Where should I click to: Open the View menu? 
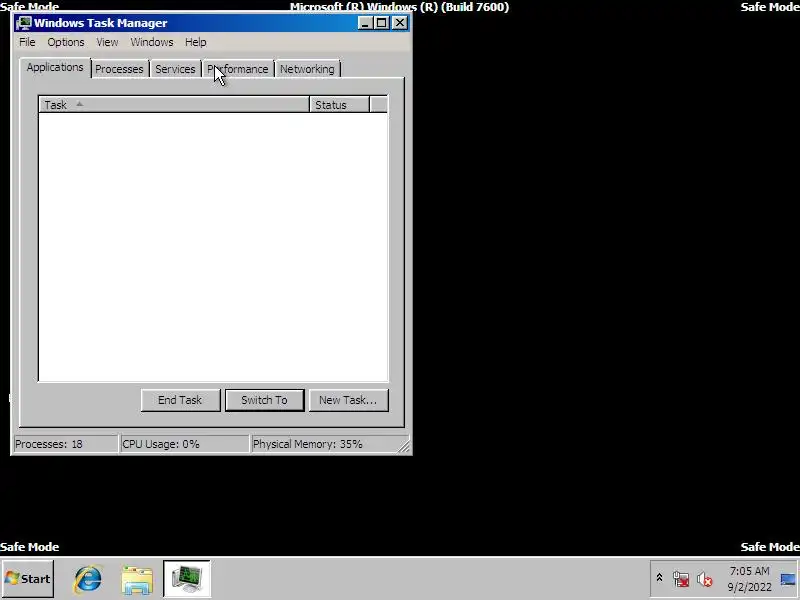[107, 42]
